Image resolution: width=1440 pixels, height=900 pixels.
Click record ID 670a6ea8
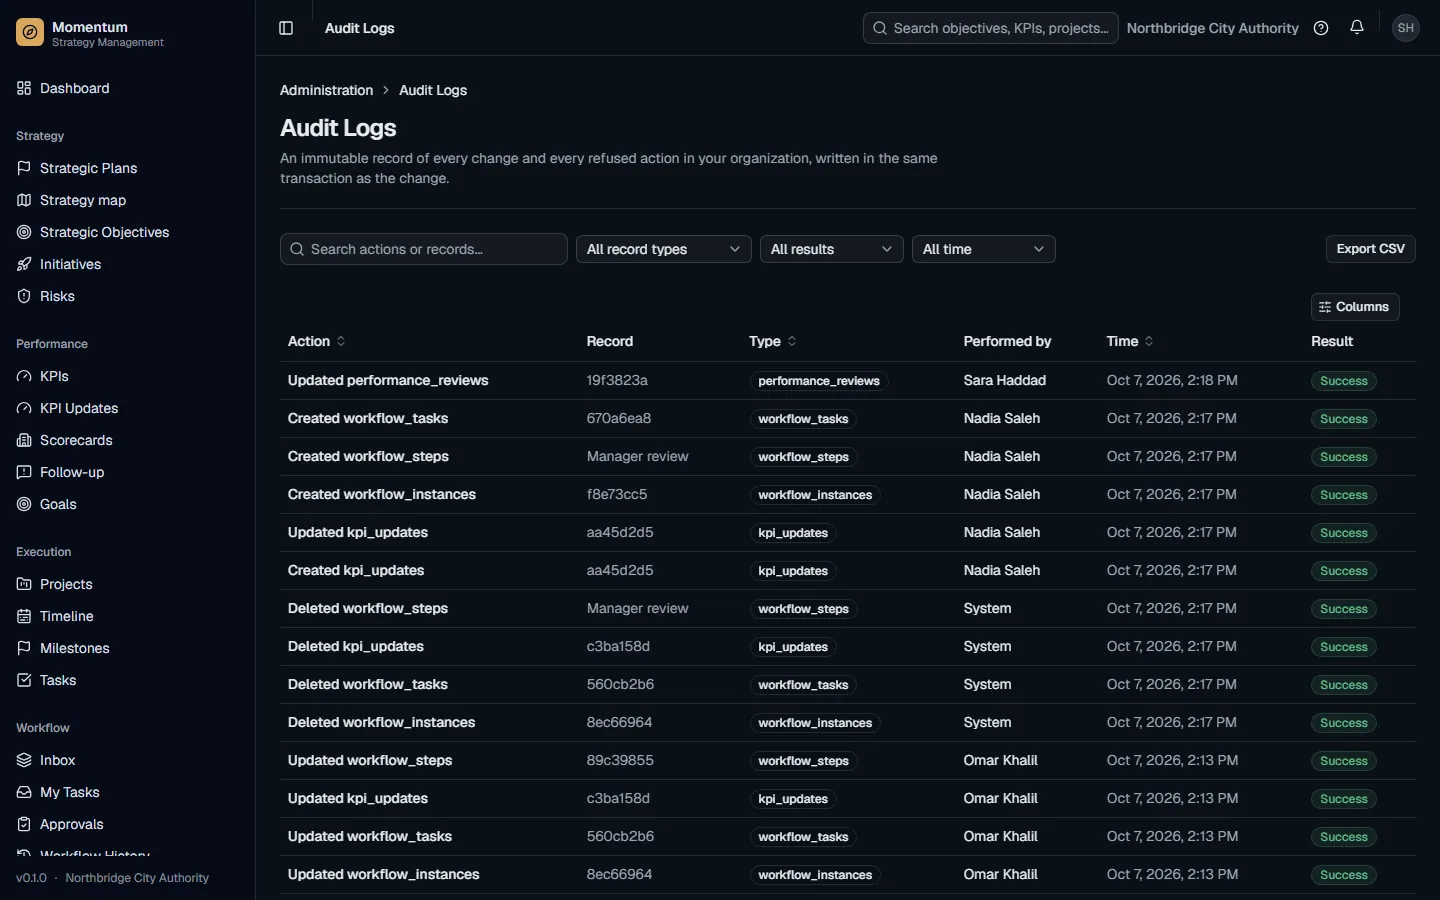tap(619, 418)
